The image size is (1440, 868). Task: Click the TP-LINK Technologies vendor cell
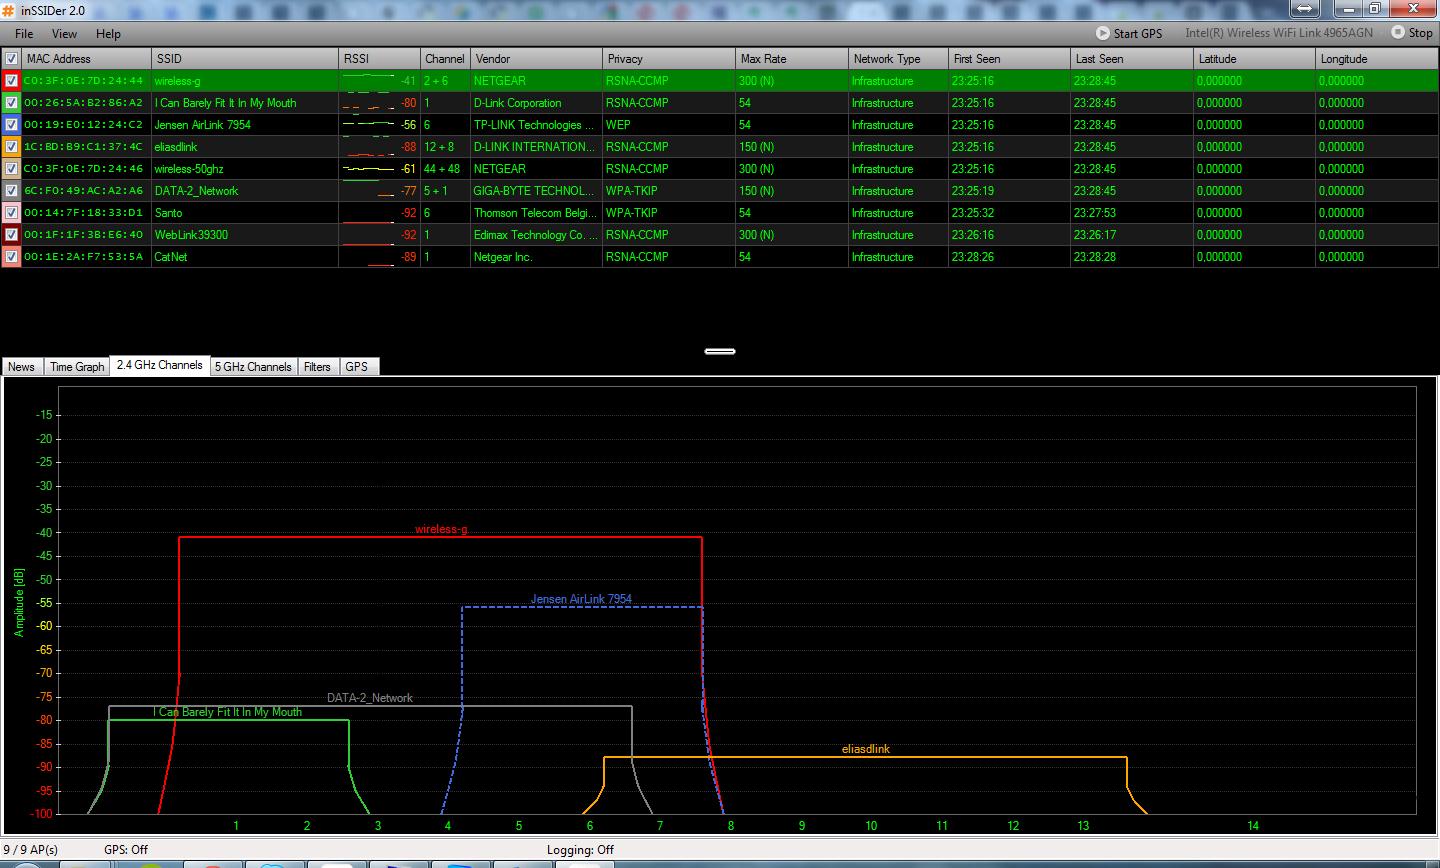click(x=536, y=125)
